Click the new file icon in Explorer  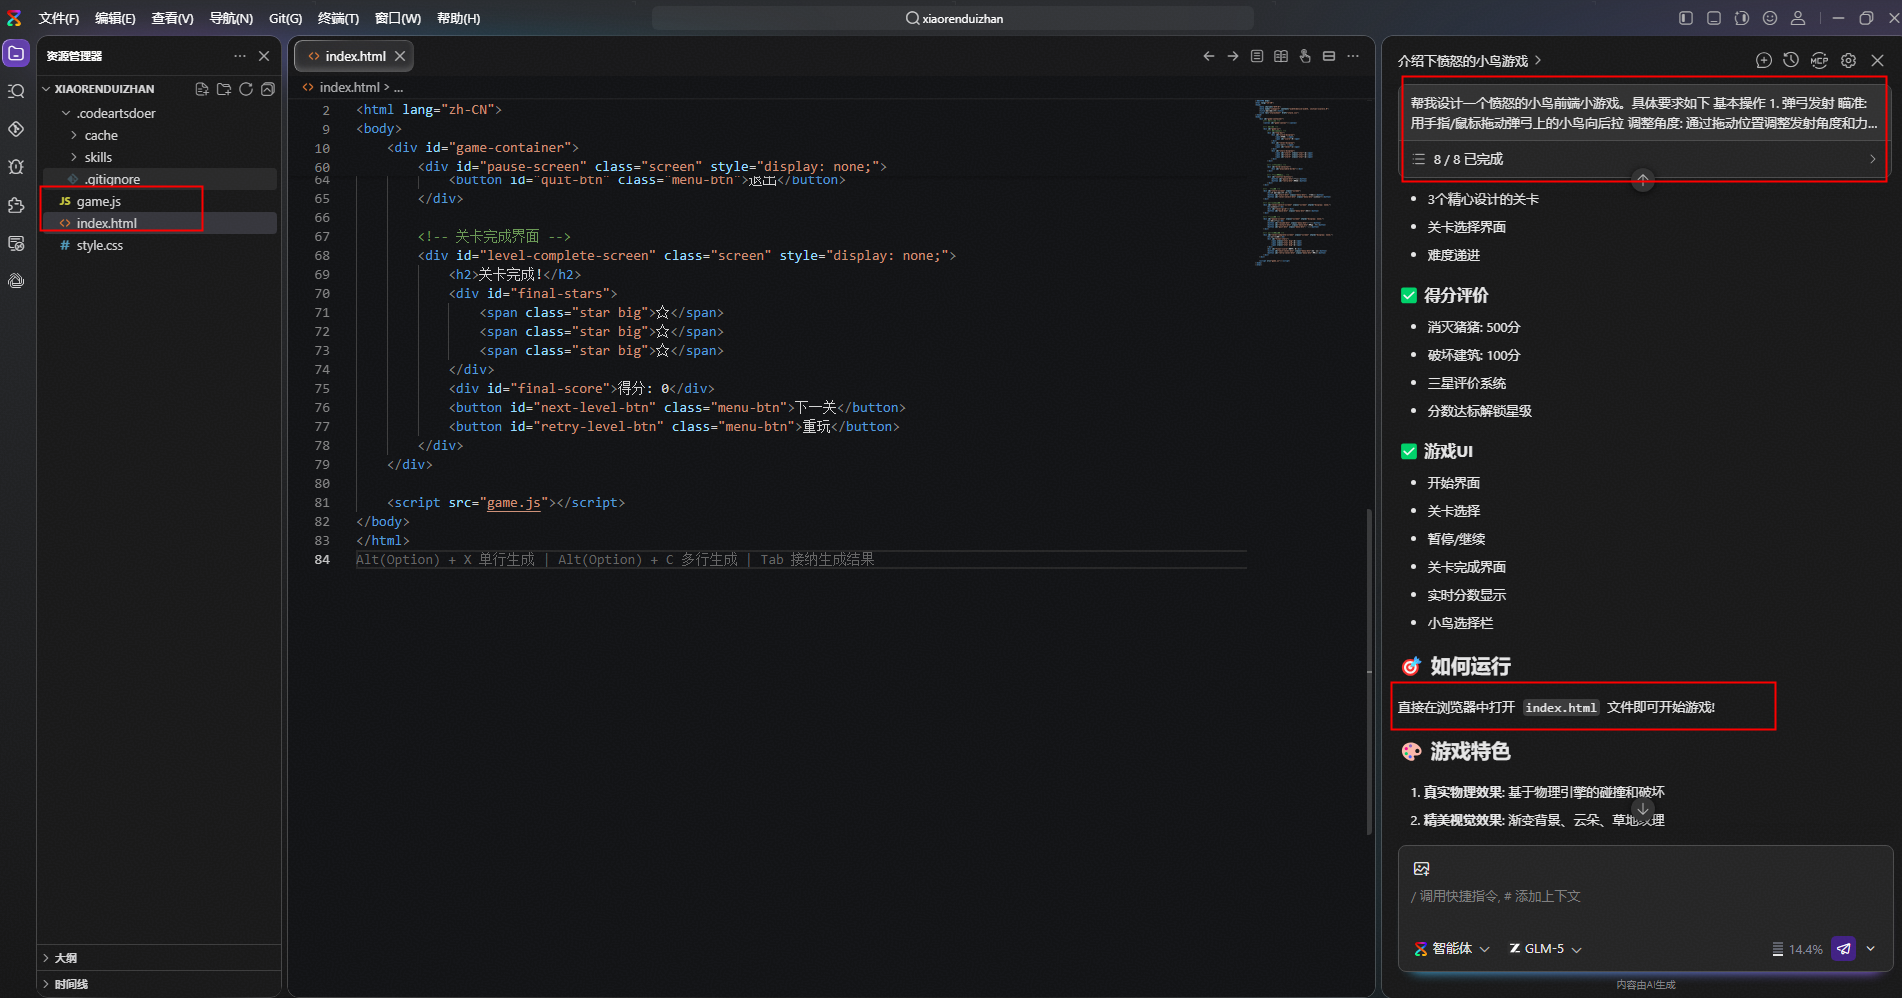202,89
